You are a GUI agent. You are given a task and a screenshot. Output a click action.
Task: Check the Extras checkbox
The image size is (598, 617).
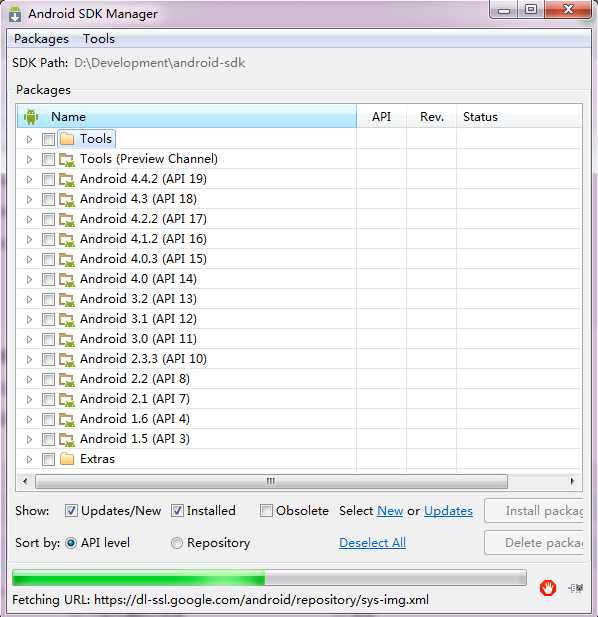[48, 460]
